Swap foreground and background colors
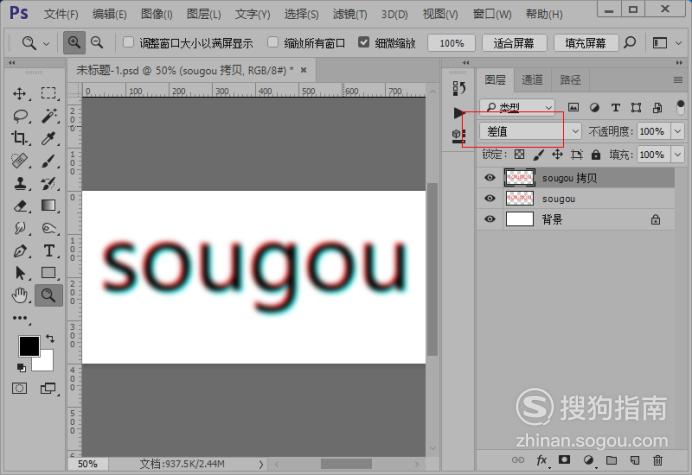 [x=50, y=339]
